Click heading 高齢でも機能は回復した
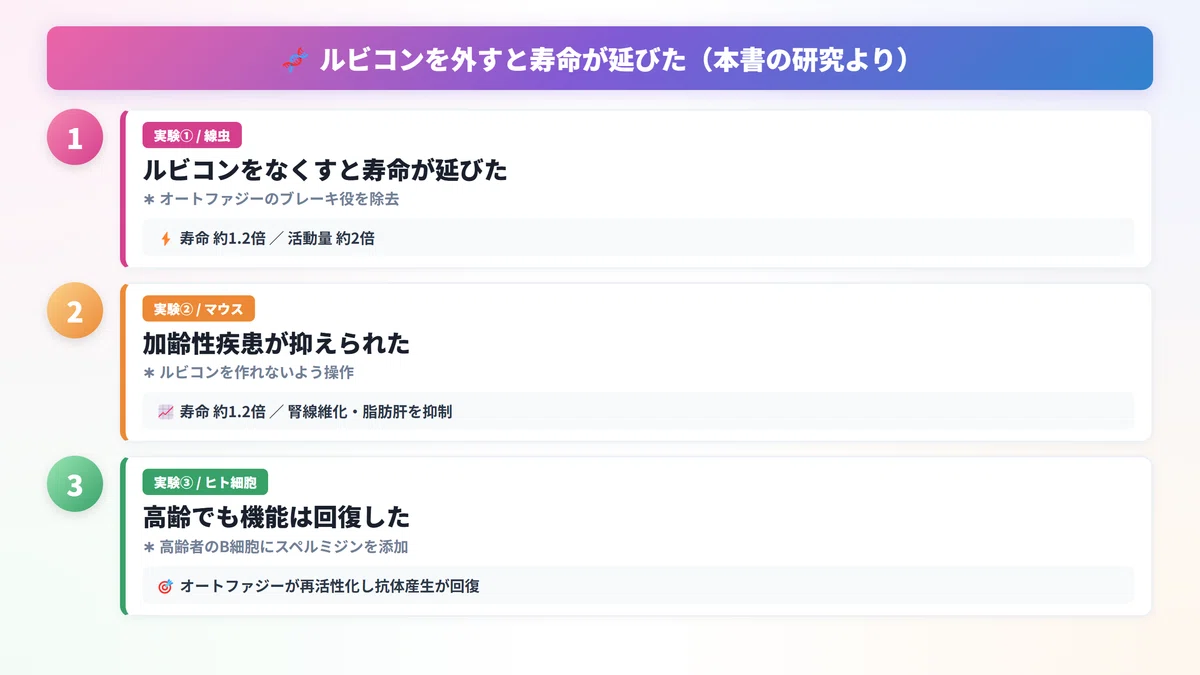 pyautogui.click(x=277, y=518)
